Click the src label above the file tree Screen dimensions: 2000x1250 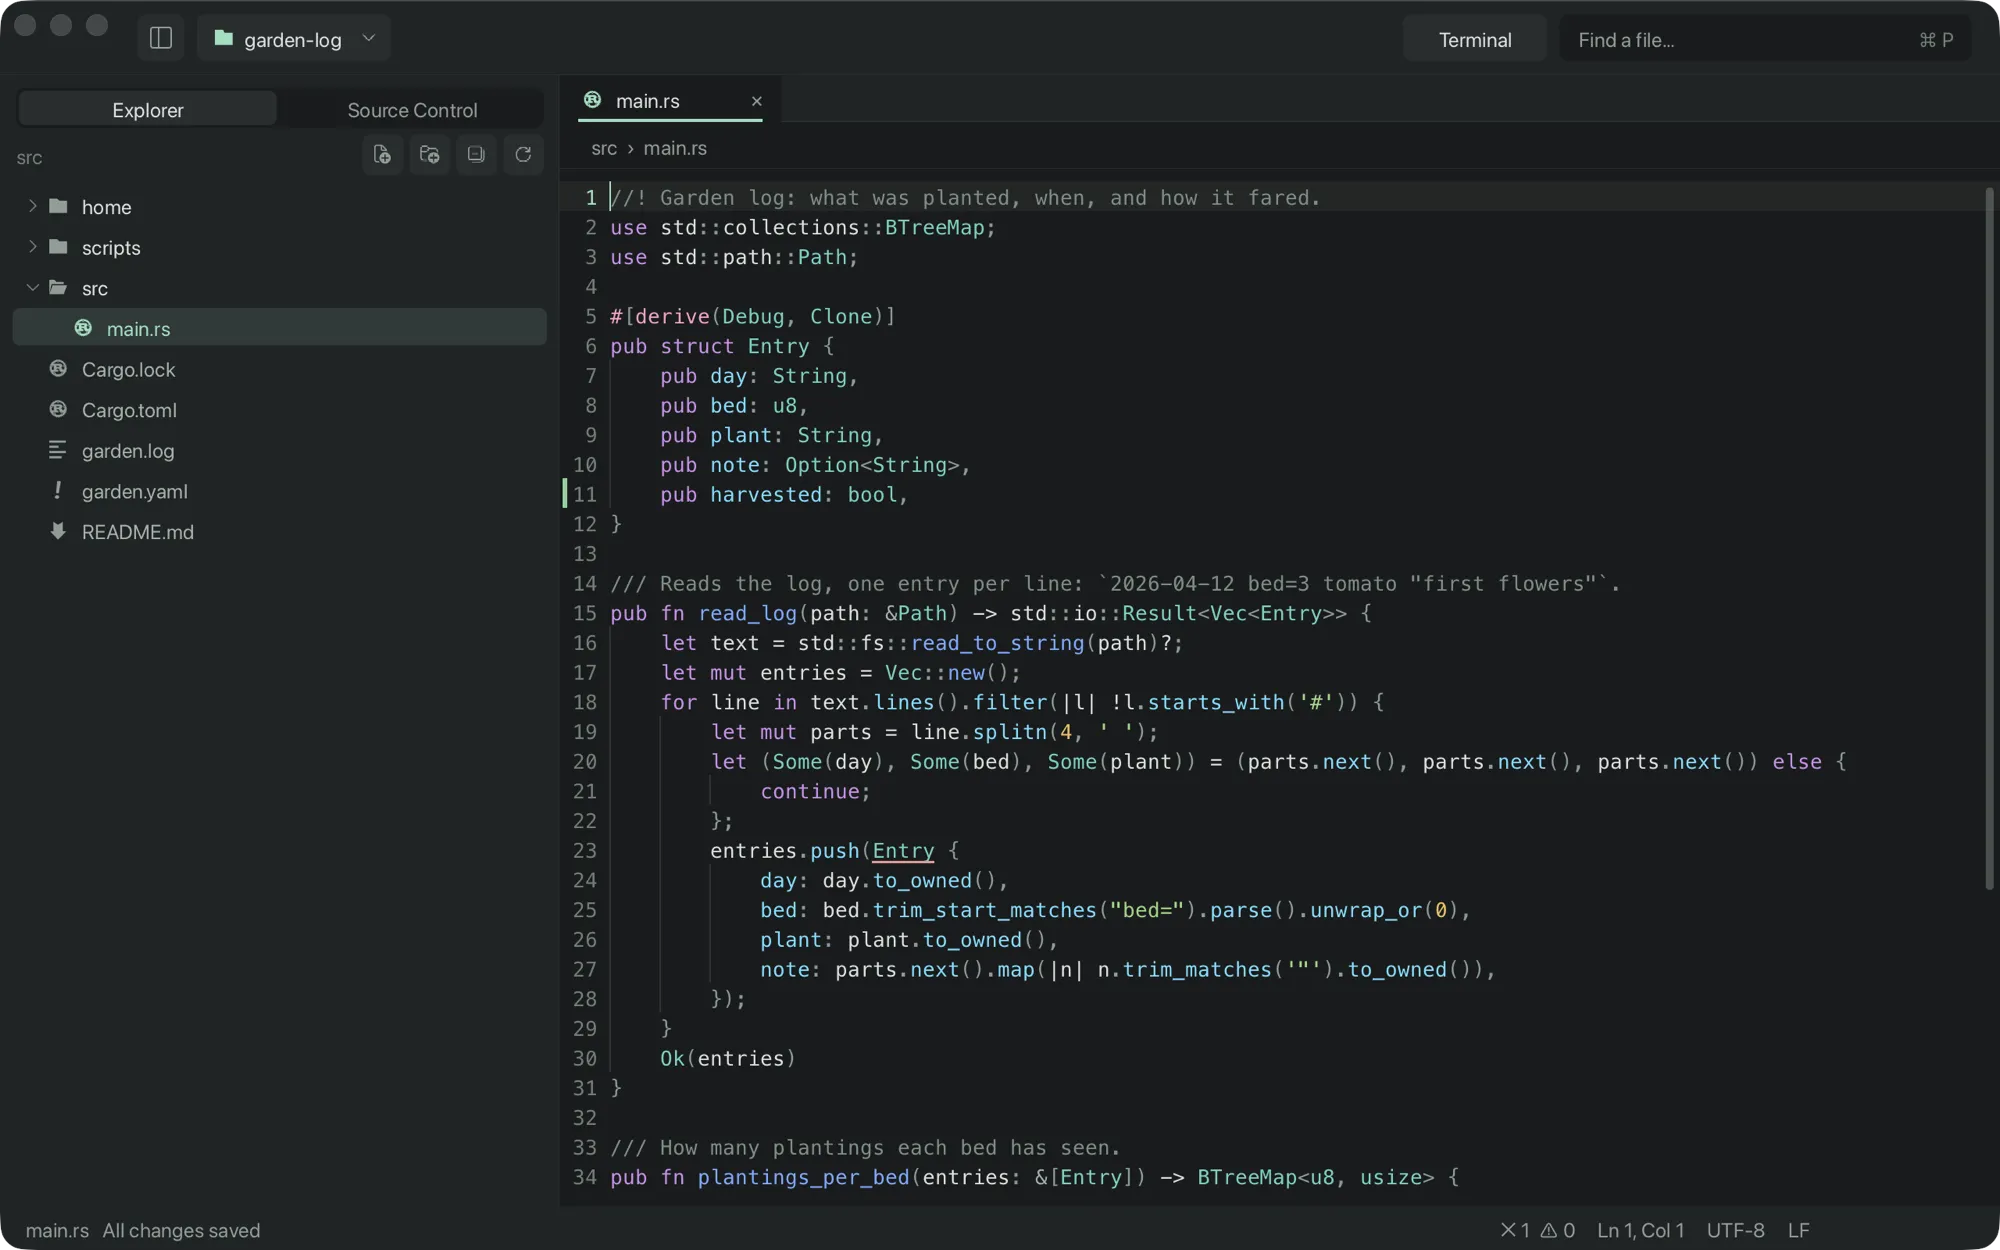point(29,158)
